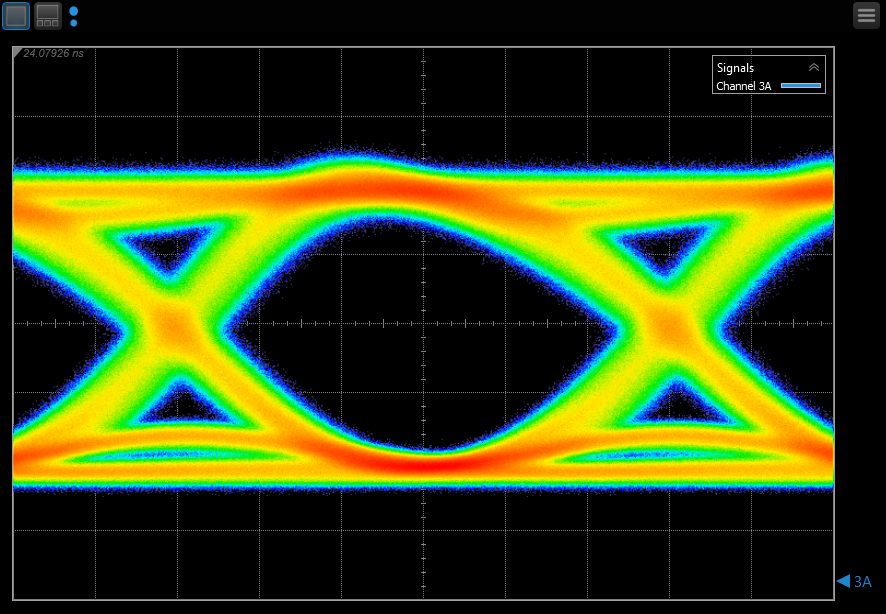
Task: Click the 24.07926 ns time offset label
Action: (x=53, y=53)
